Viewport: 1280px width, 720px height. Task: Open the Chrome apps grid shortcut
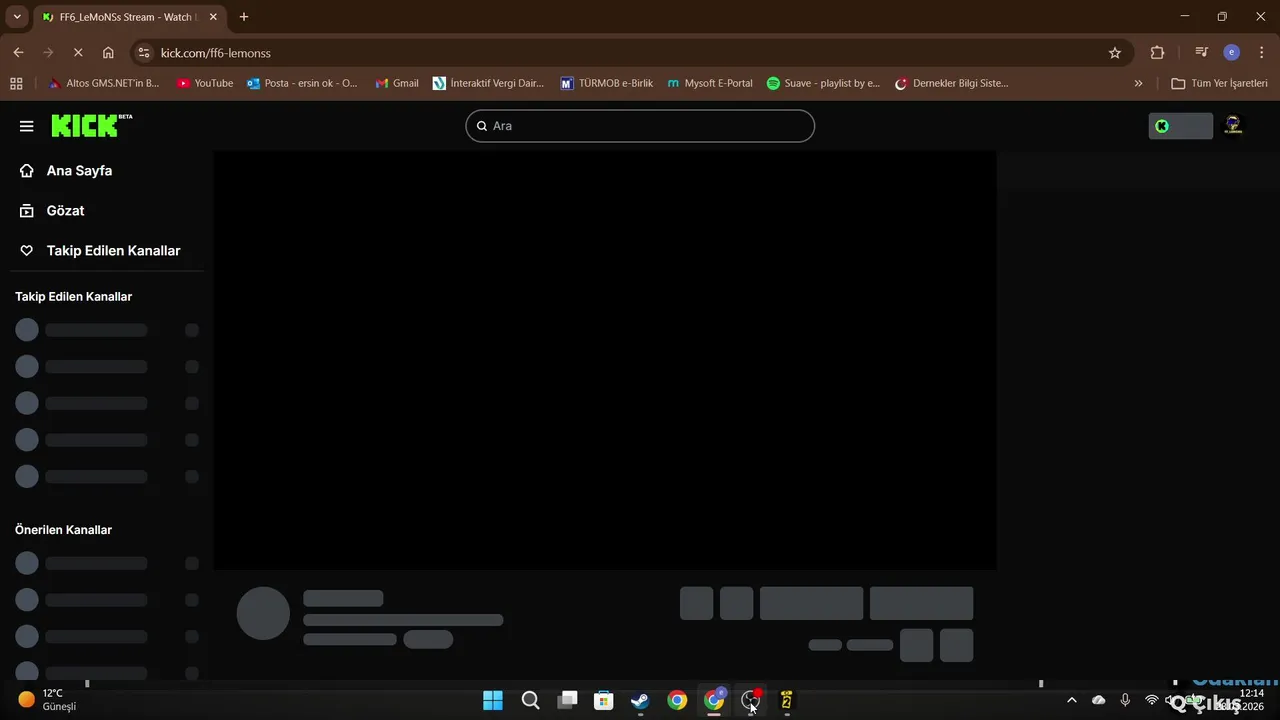pos(16,83)
